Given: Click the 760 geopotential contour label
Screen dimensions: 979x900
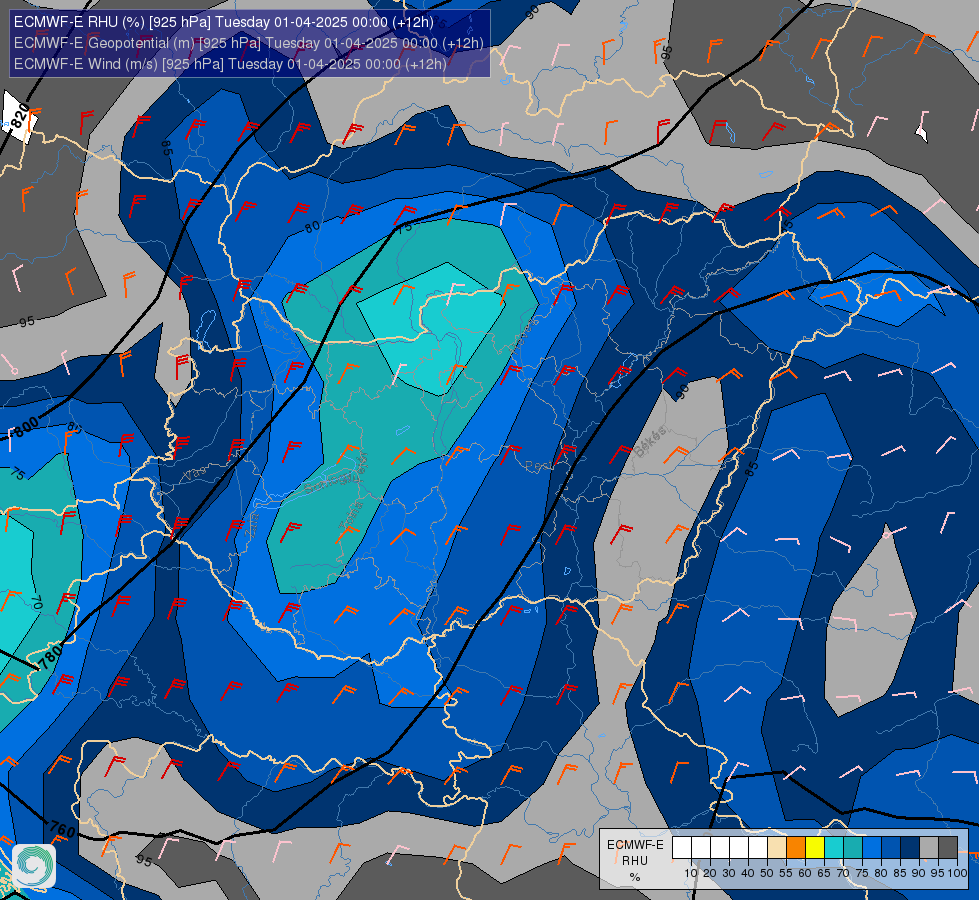Looking at the screenshot, I should (62, 829).
